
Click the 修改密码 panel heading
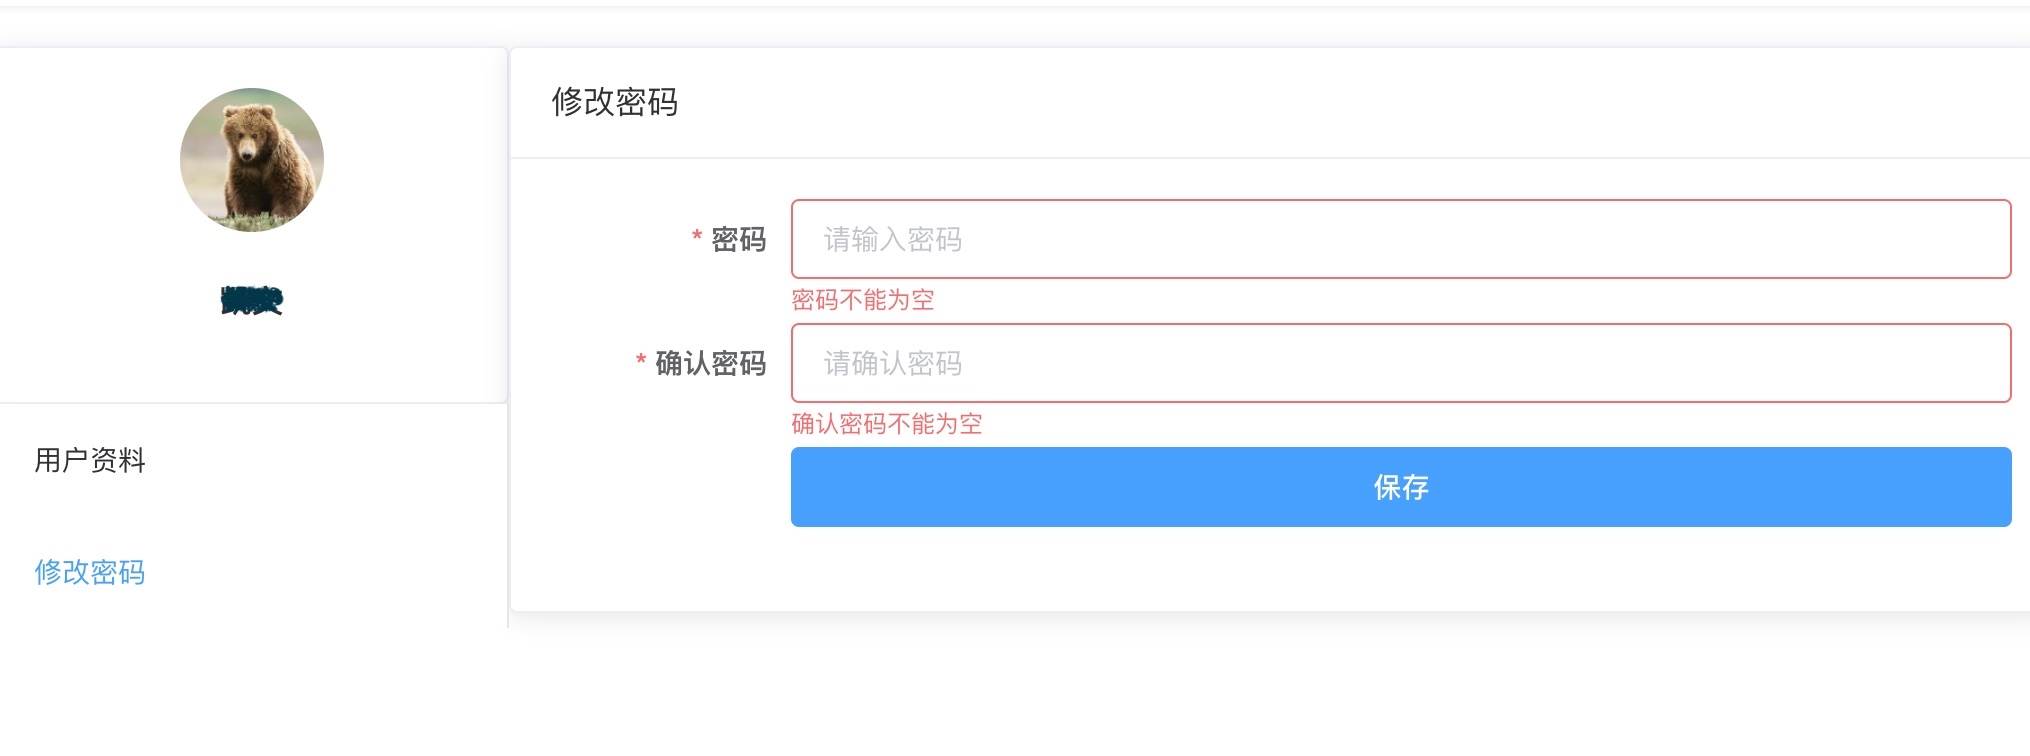click(x=615, y=102)
